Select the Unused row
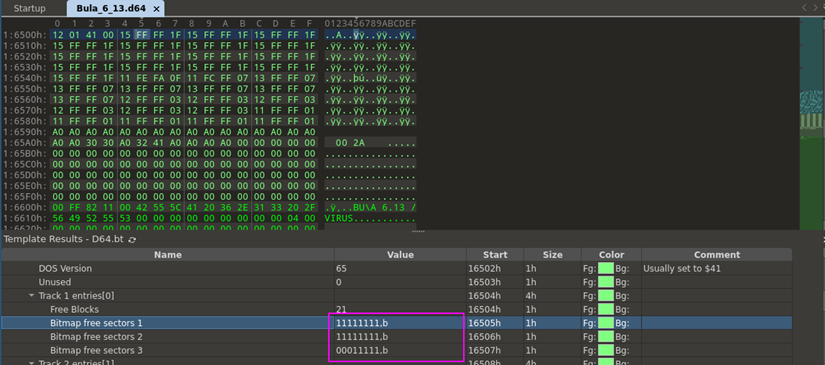This screenshot has width=825, height=365. [x=396, y=282]
